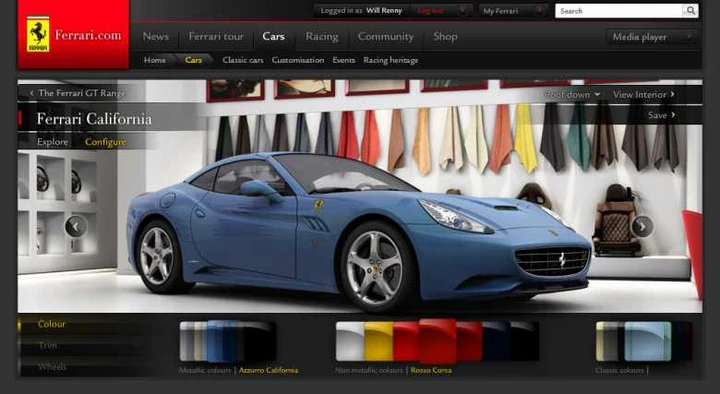Go back to The Ferrari GT Range
This screenshot has width=720, height=394.
(82, 93)
